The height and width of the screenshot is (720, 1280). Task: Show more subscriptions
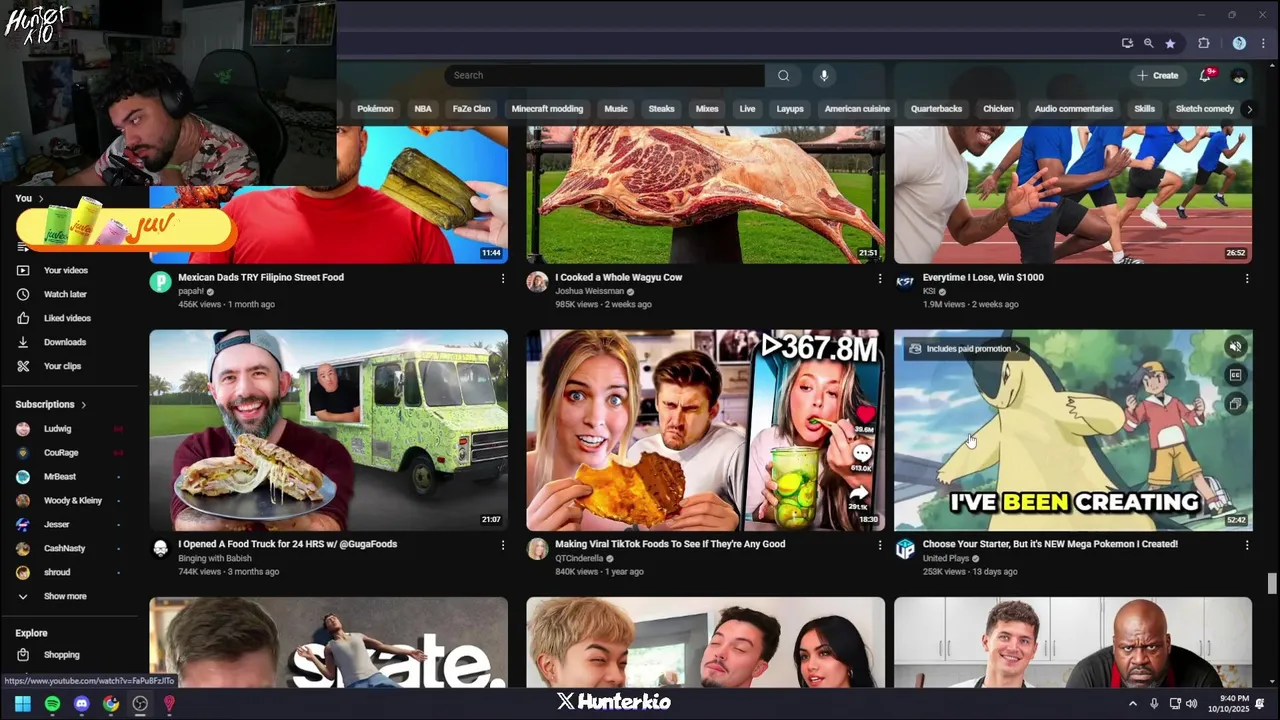click(65, 597)
